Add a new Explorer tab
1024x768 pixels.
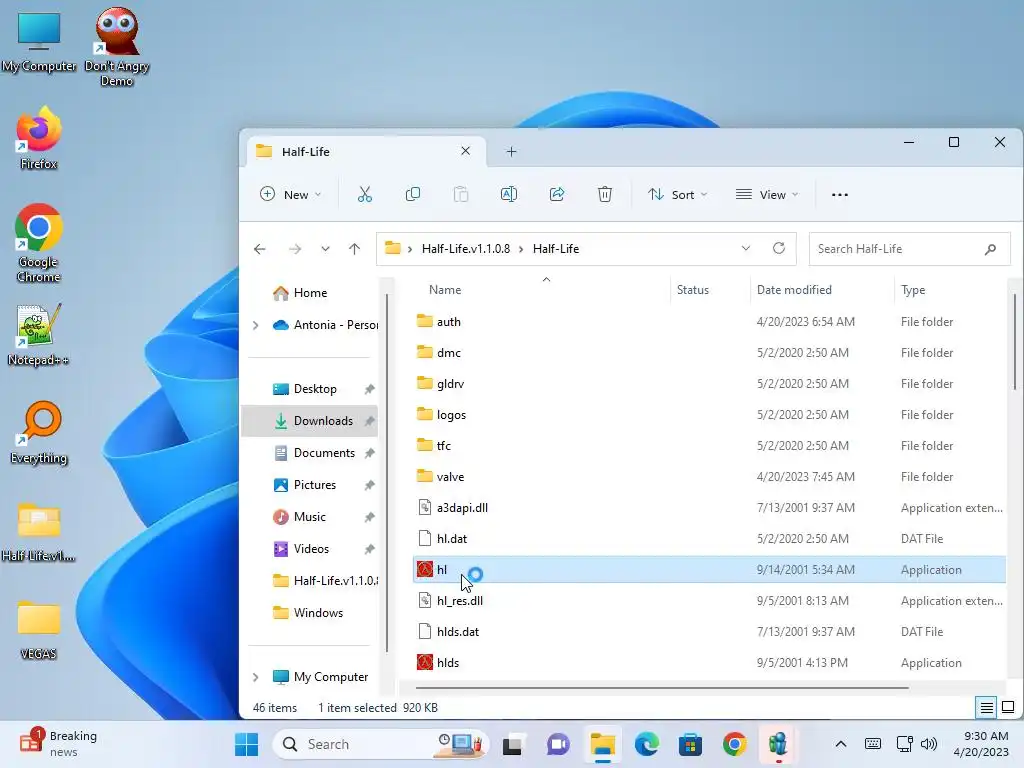click(x=511, y=152)
